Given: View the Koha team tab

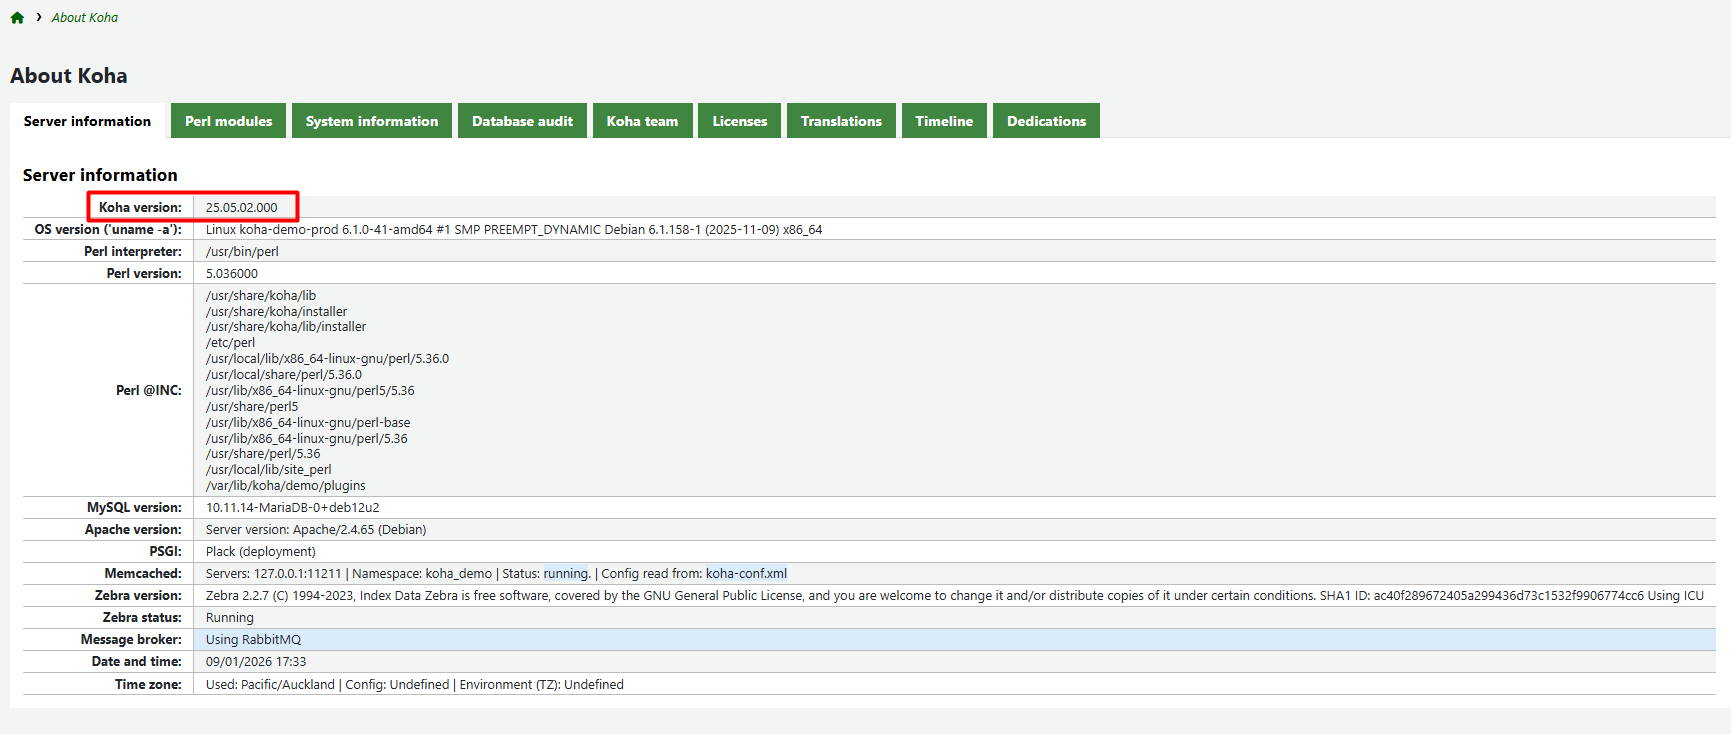Looking at the screenshot, I should [642, 121].
